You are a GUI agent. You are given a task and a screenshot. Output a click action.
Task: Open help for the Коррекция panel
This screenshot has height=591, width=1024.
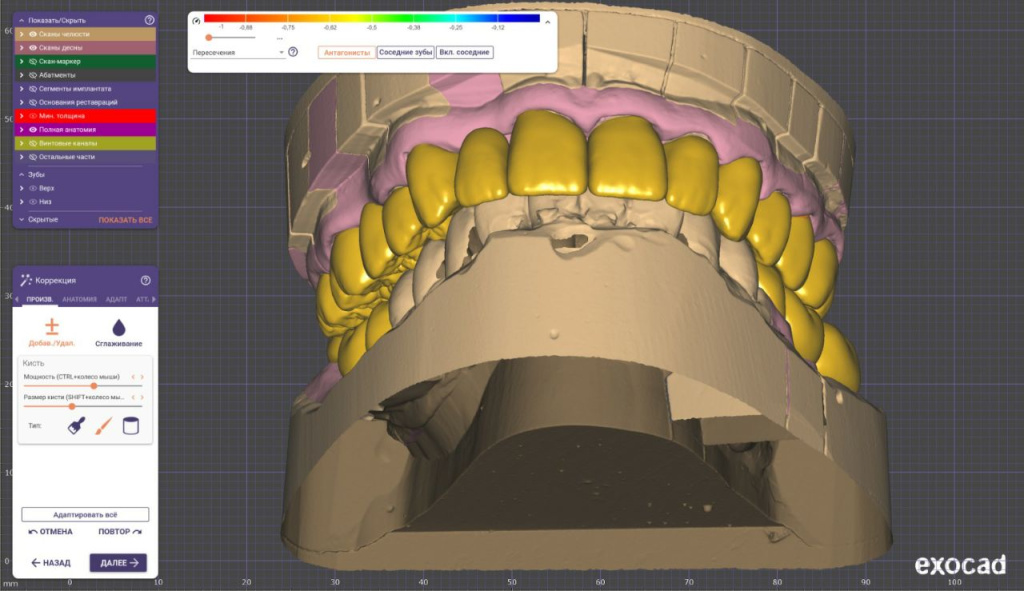146,281
